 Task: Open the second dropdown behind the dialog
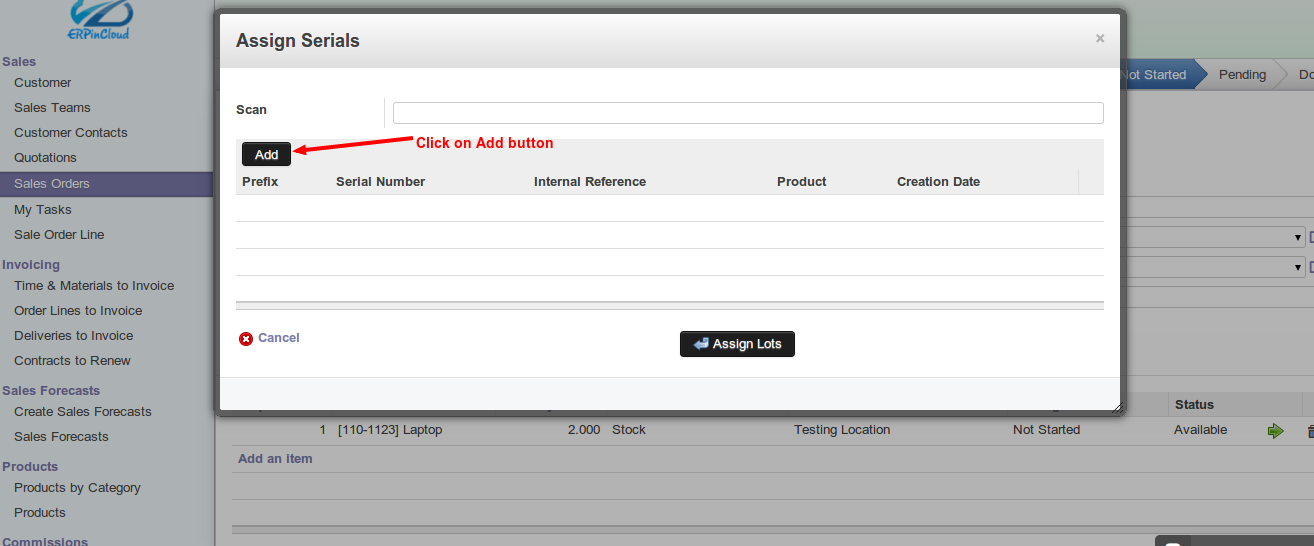click(x=1215, y=267)
